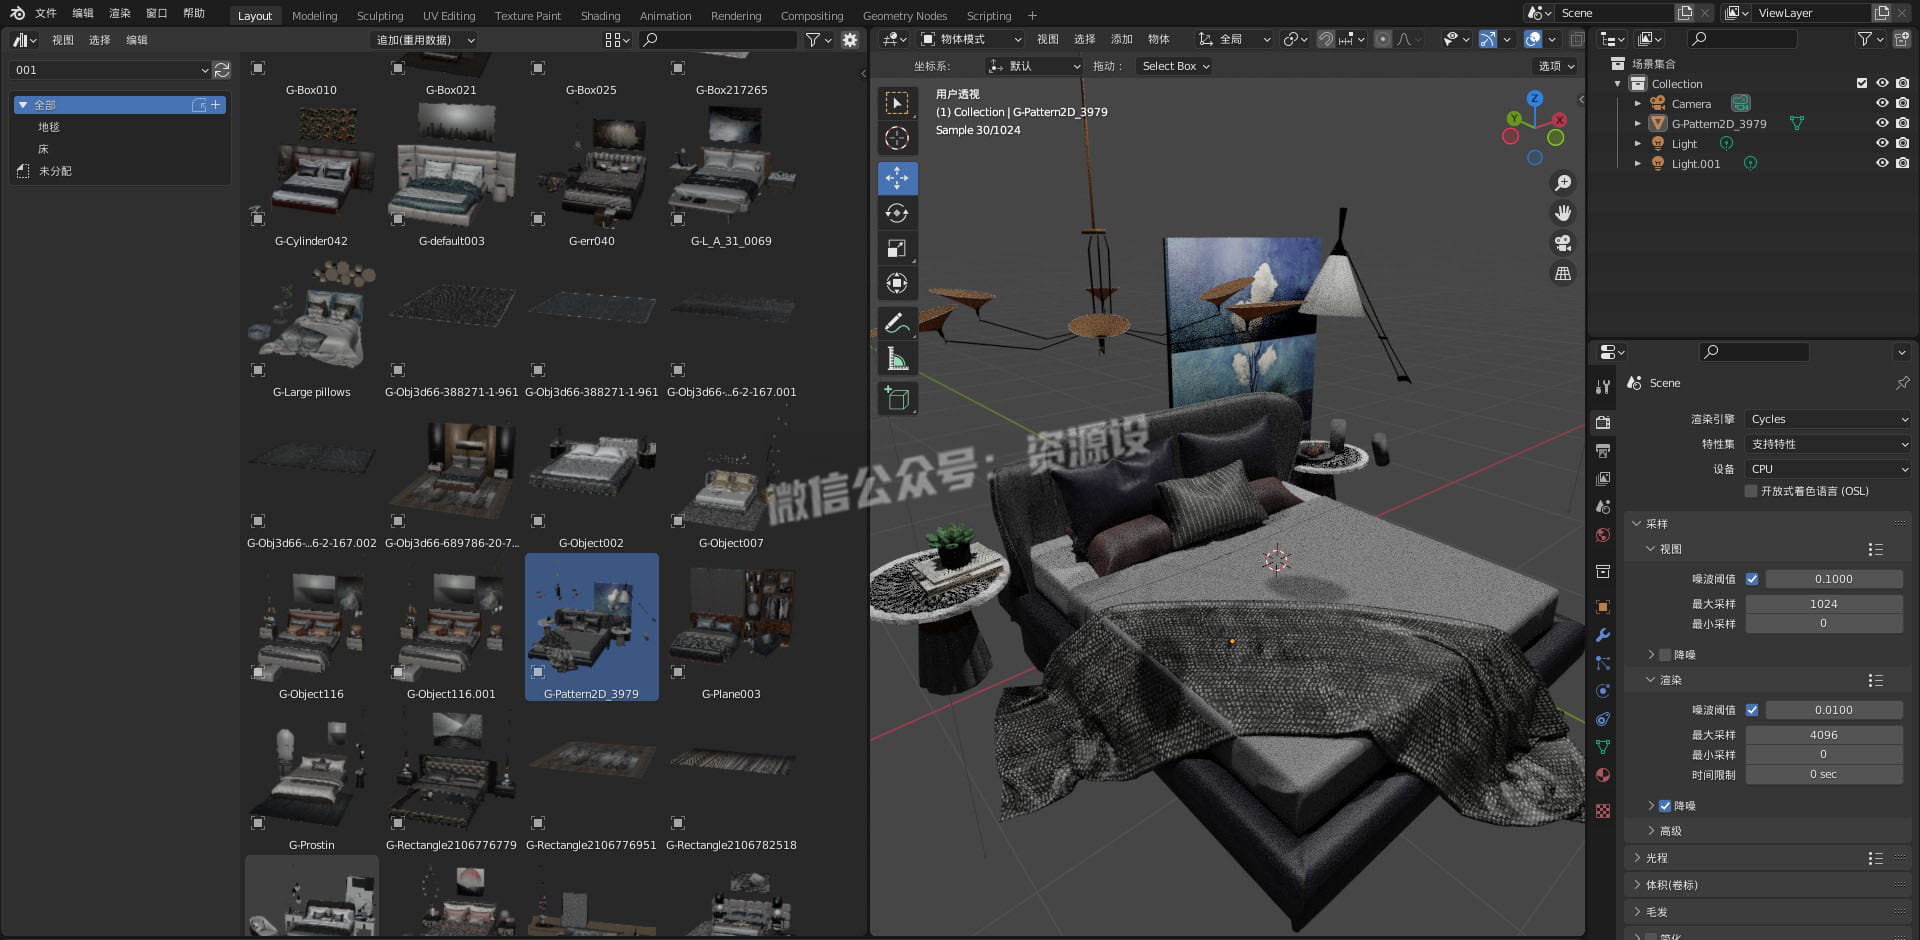Disable render denoise checkbox
The width and height of the screenshot is (1920, 940).
[x=1665, y=806]
